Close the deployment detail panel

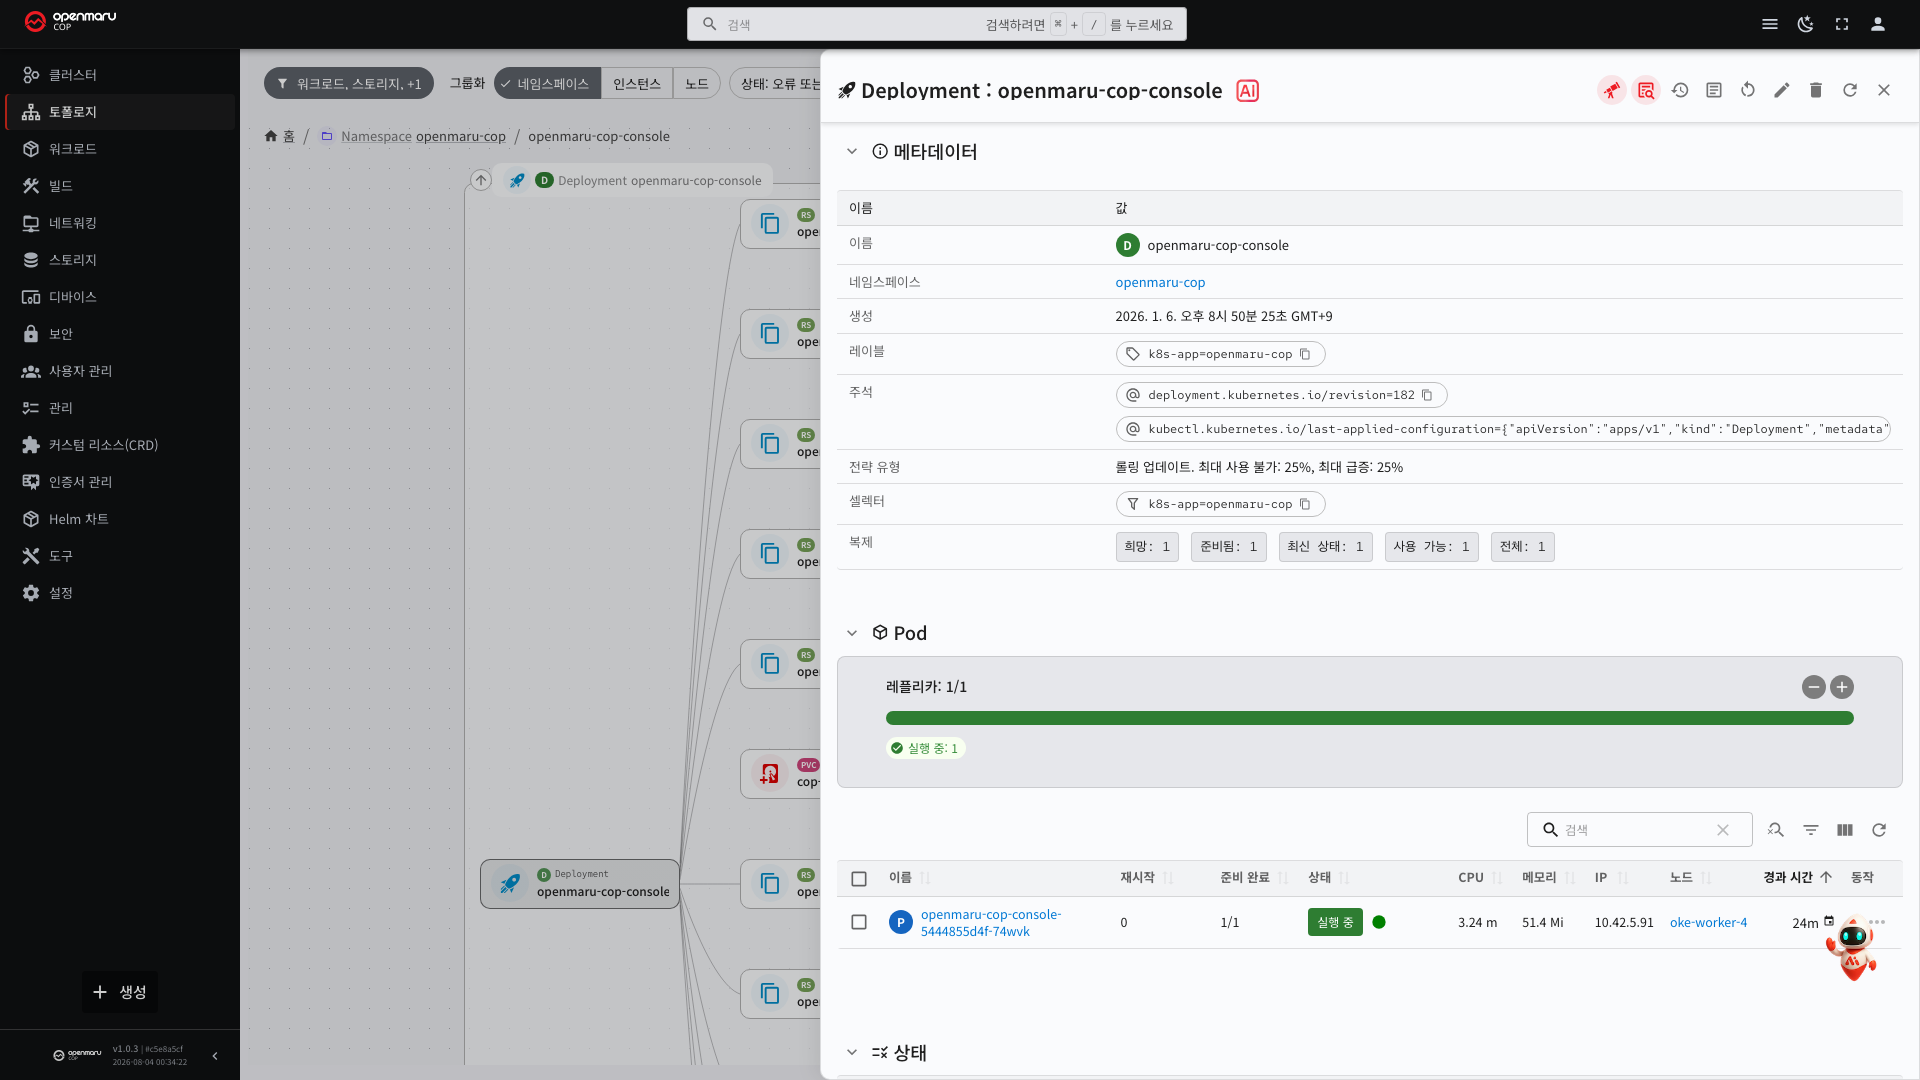click(1884, 91)
